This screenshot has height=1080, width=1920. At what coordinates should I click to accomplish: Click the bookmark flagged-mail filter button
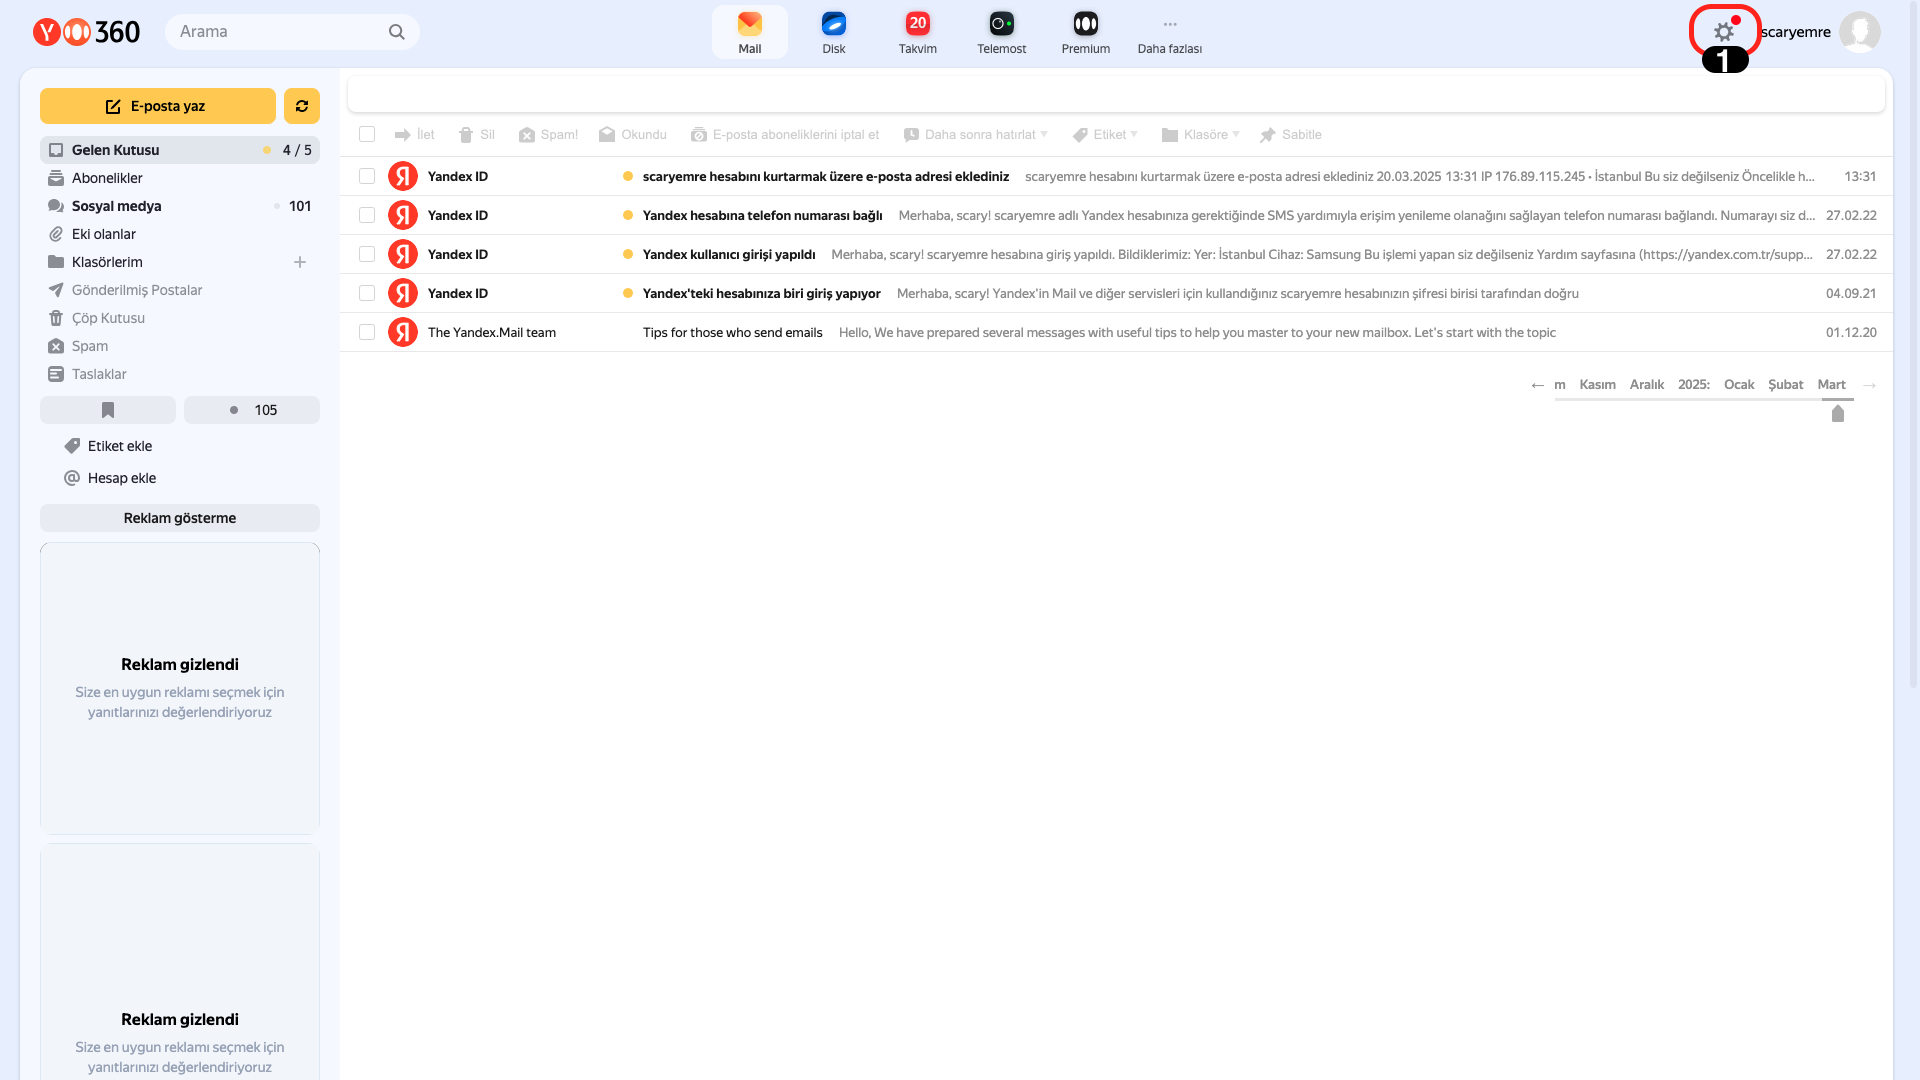coord(108,410)
